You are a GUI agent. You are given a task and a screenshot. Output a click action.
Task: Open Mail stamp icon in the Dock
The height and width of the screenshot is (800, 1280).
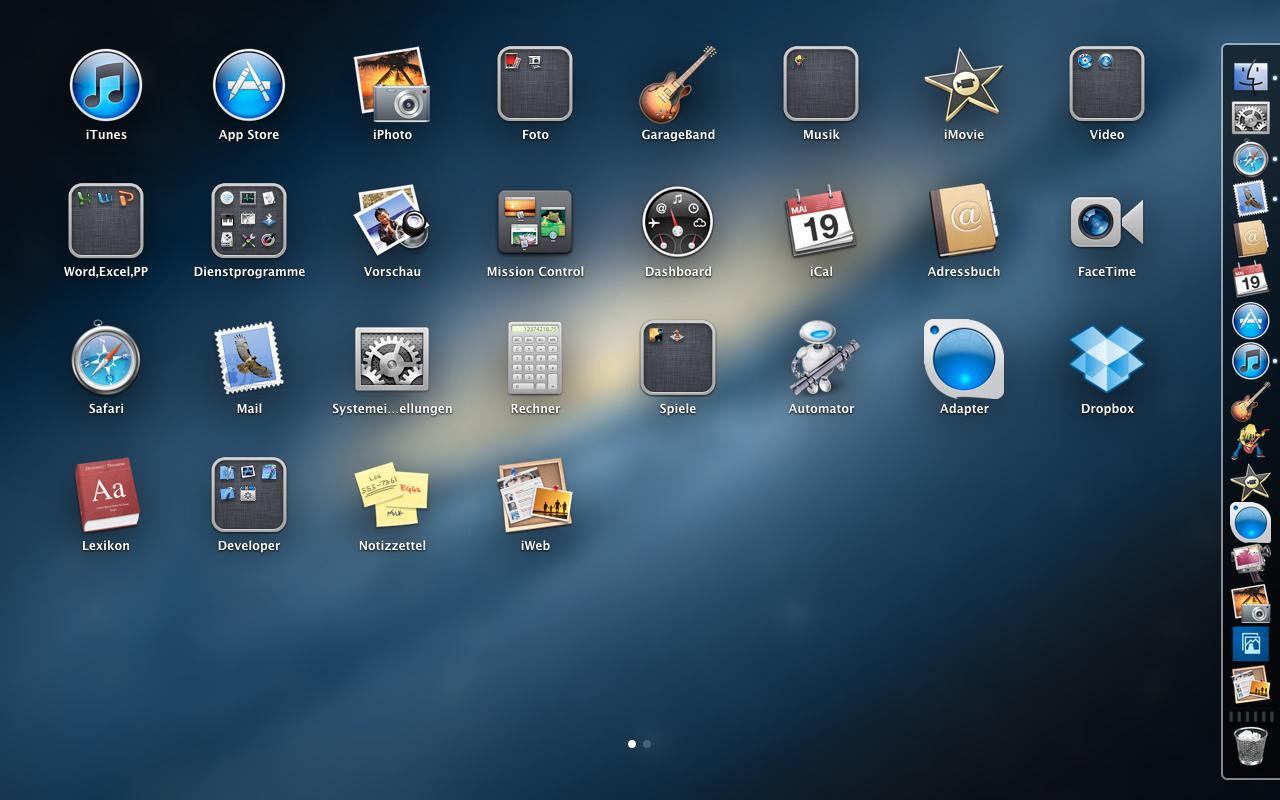pyautogui.click(x=1250, y=199)
